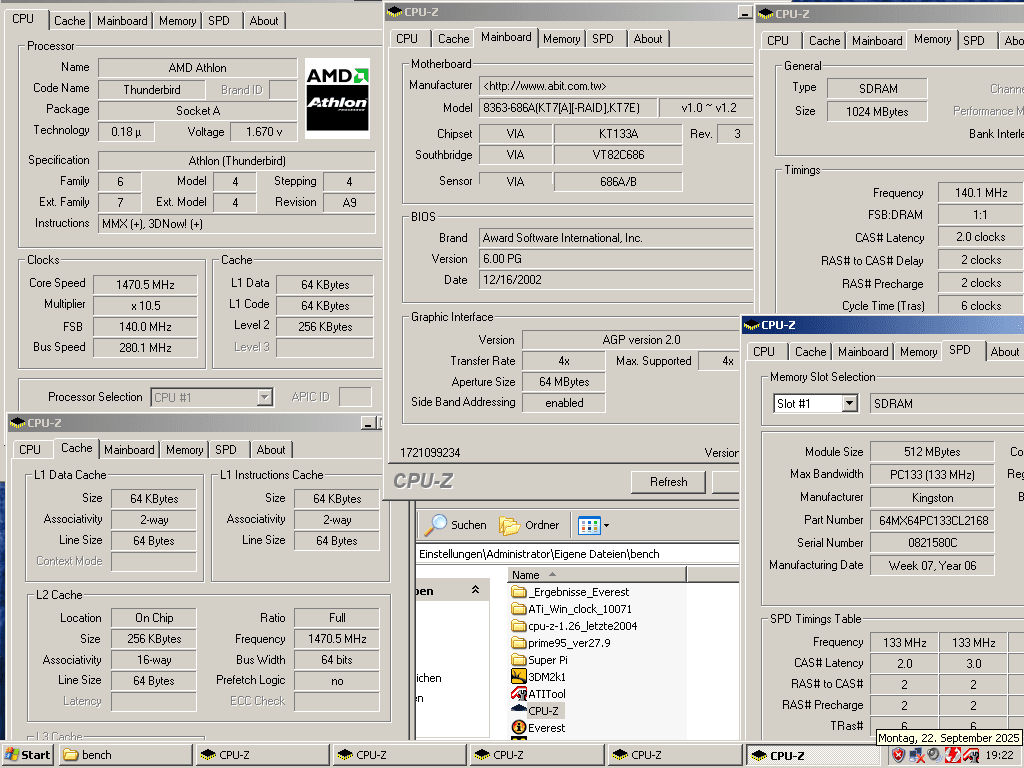
Task: Switch to SPD tab in Mainboard window
Action: click(603, 39)
